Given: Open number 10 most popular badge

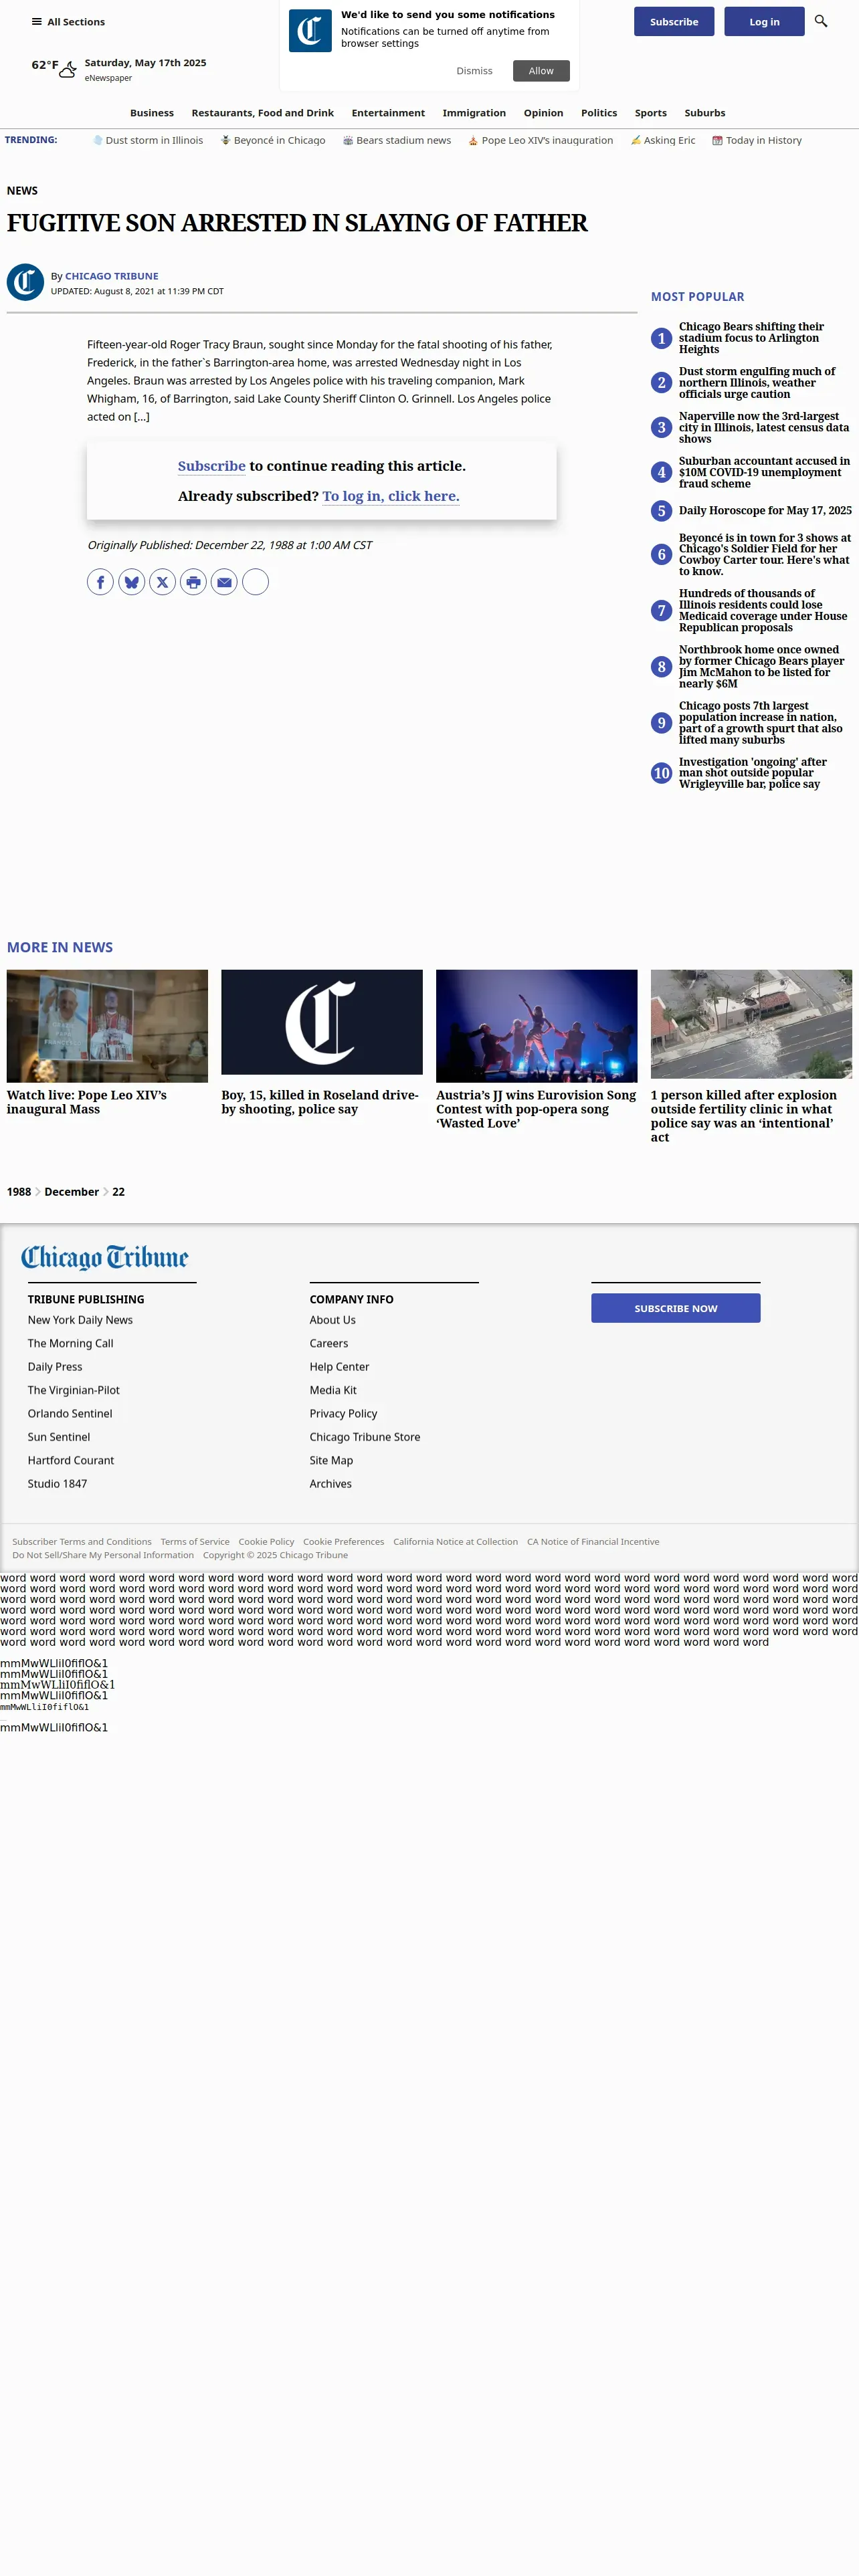Looking at the screenshot, I should click(x=661, y=773).
